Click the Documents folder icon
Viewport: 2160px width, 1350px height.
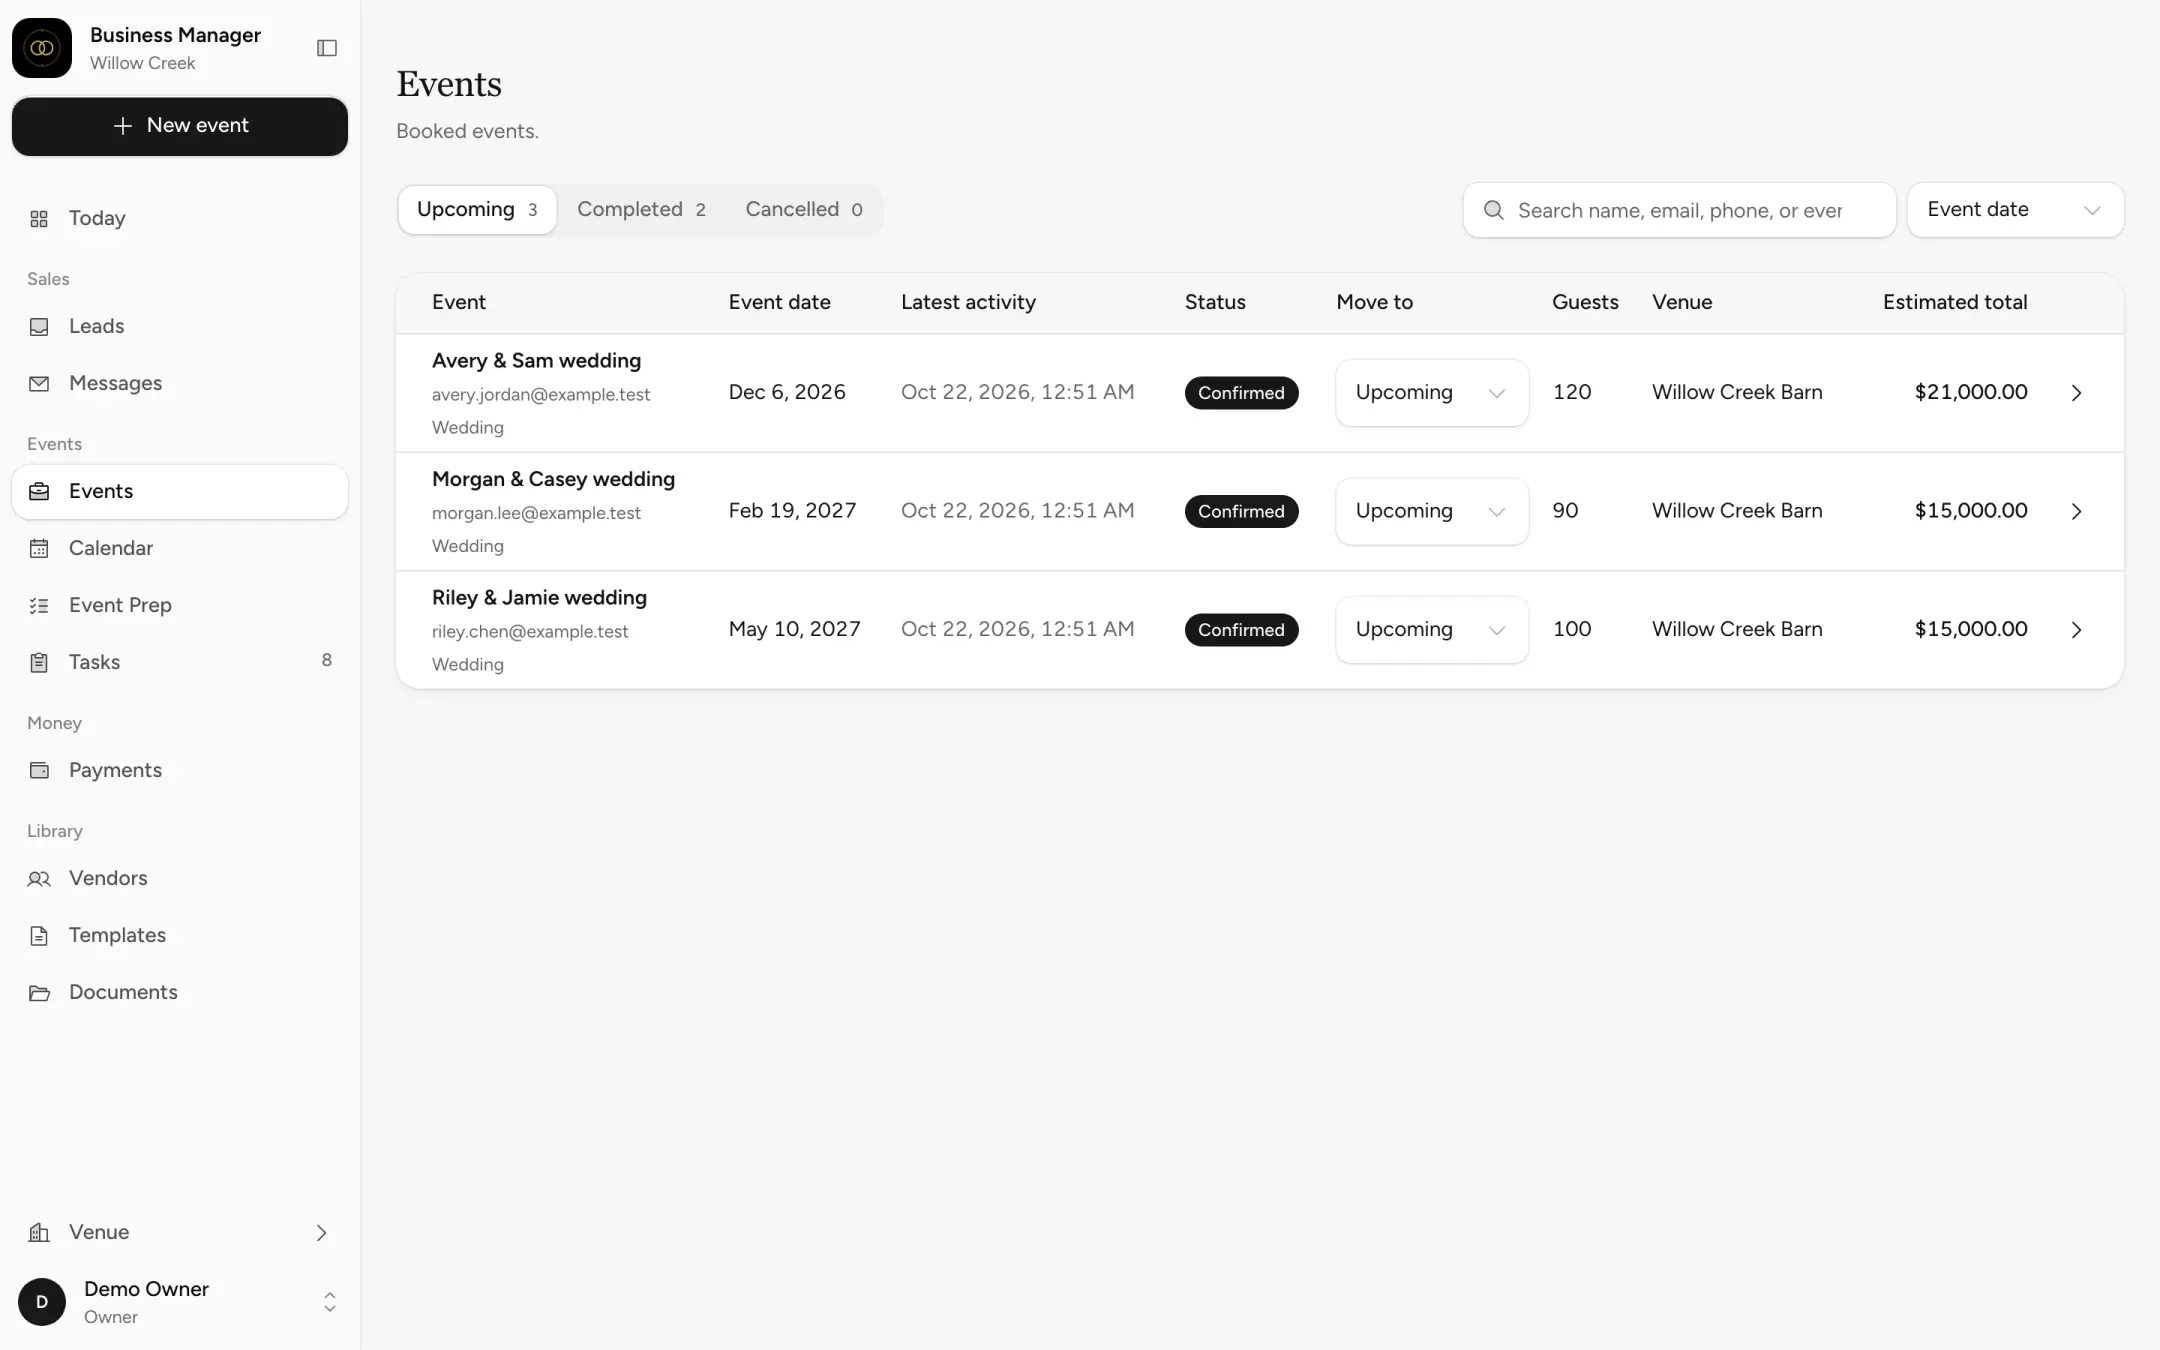coord(39,993)
